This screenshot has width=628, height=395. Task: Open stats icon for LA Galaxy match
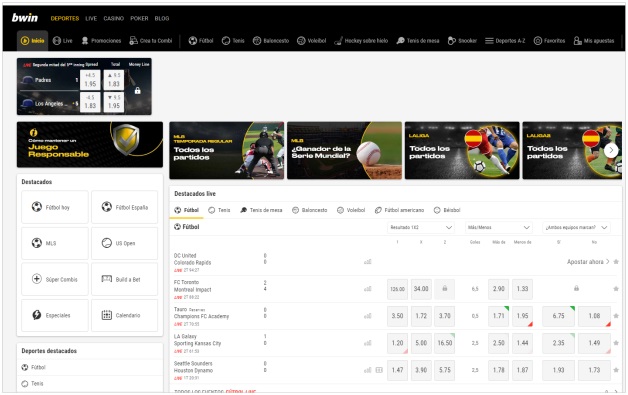click(x=368, y=343)
